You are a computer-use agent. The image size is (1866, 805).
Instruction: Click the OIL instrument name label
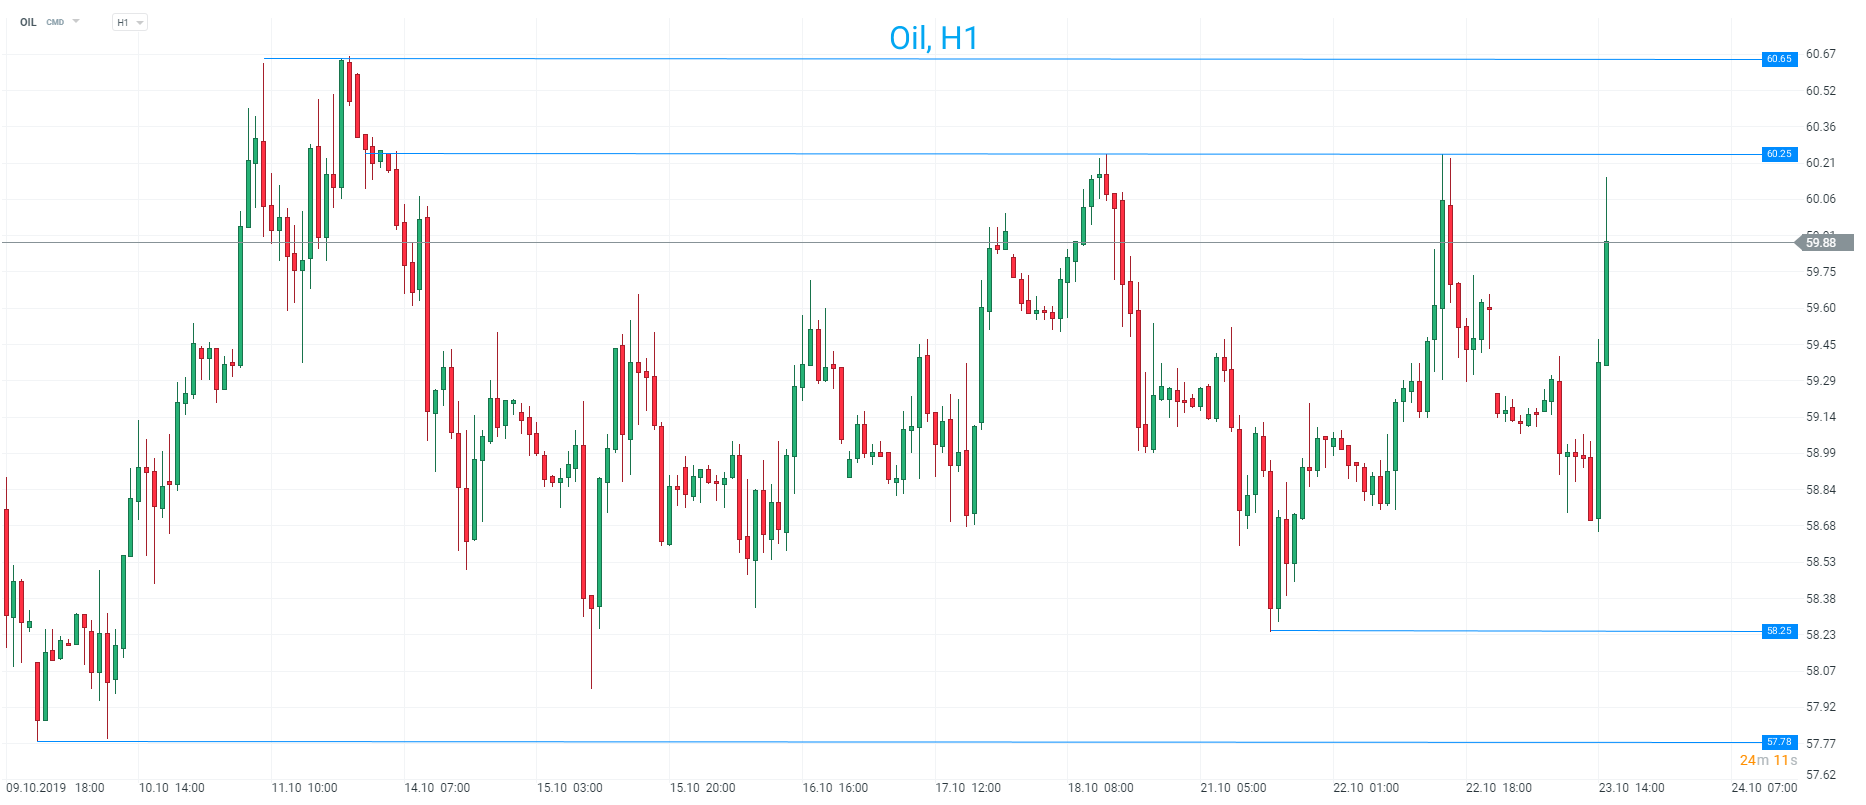point(28,22)
